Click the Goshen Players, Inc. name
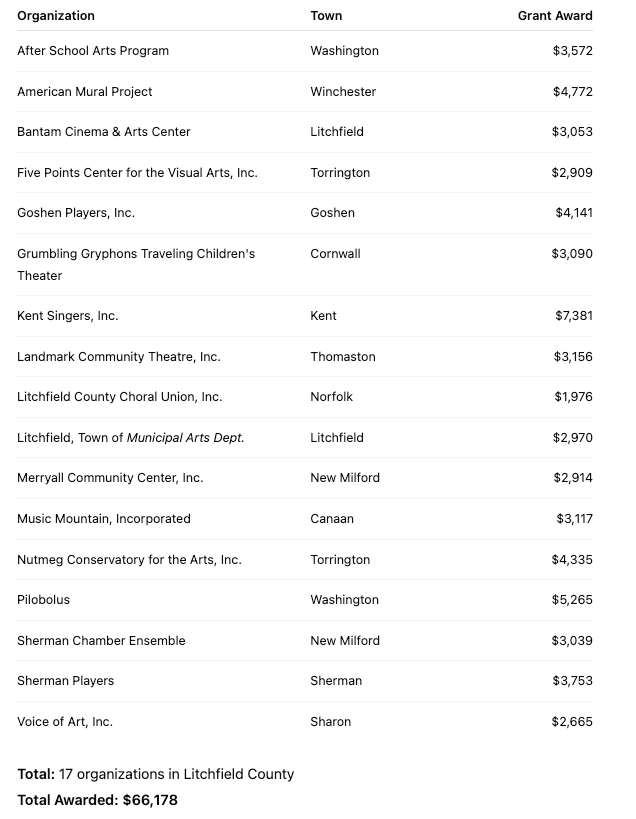 [x=76, y=213]
